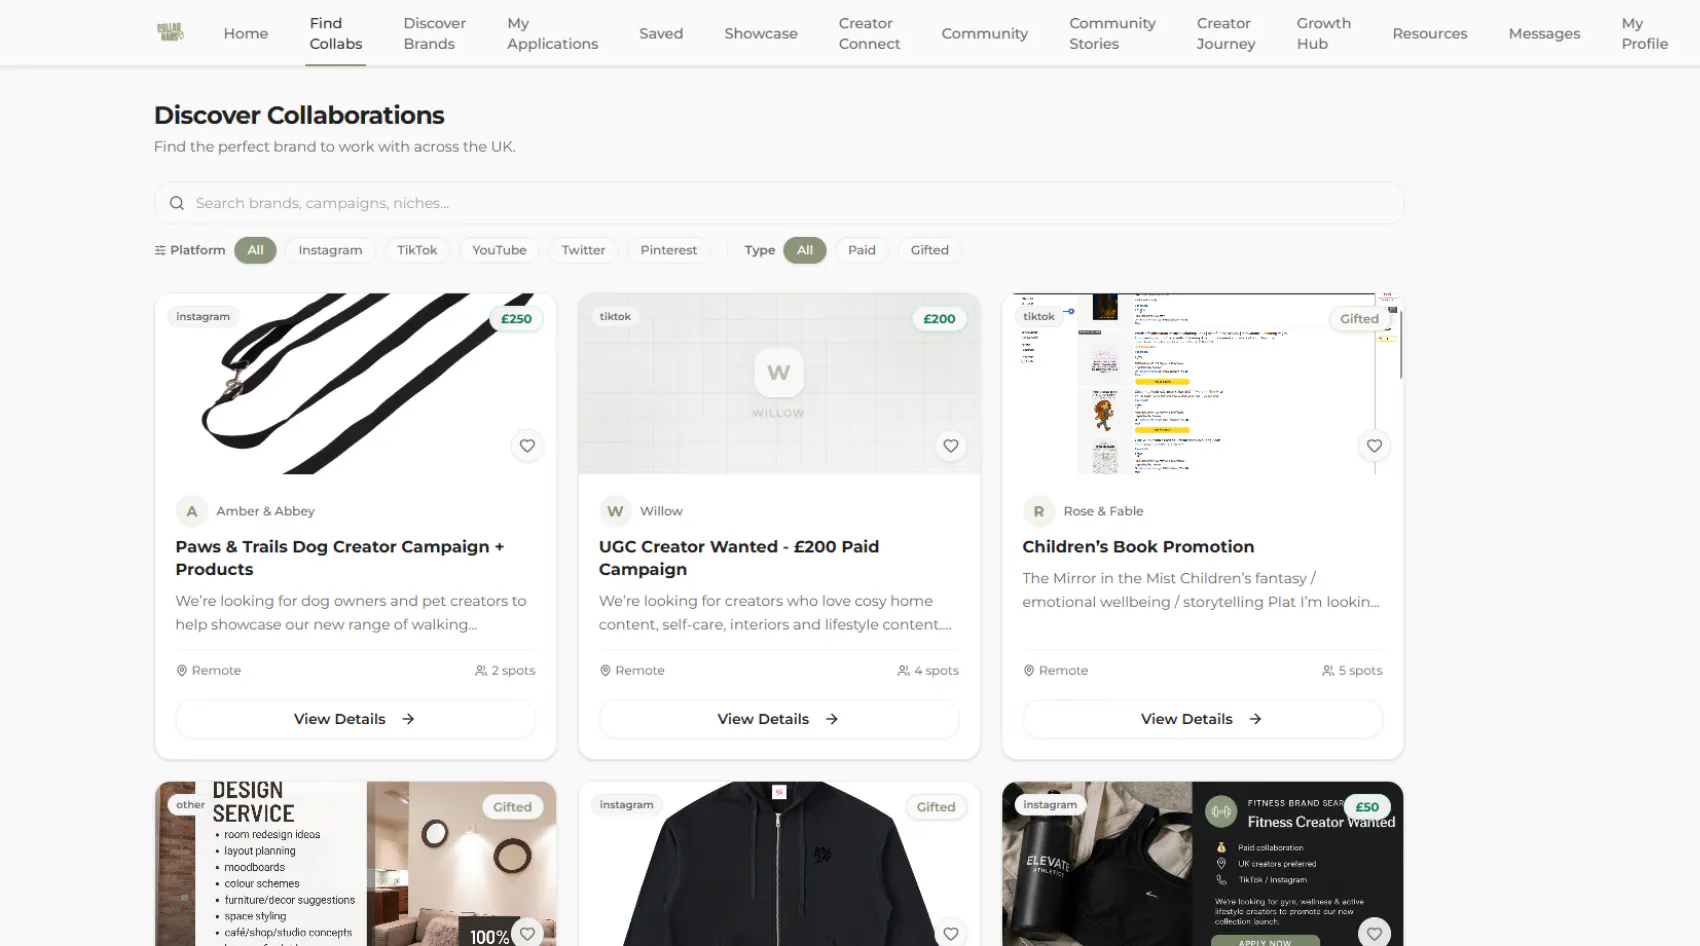
Task: Show only Paid collaborations
Action: tap(862, 250)
